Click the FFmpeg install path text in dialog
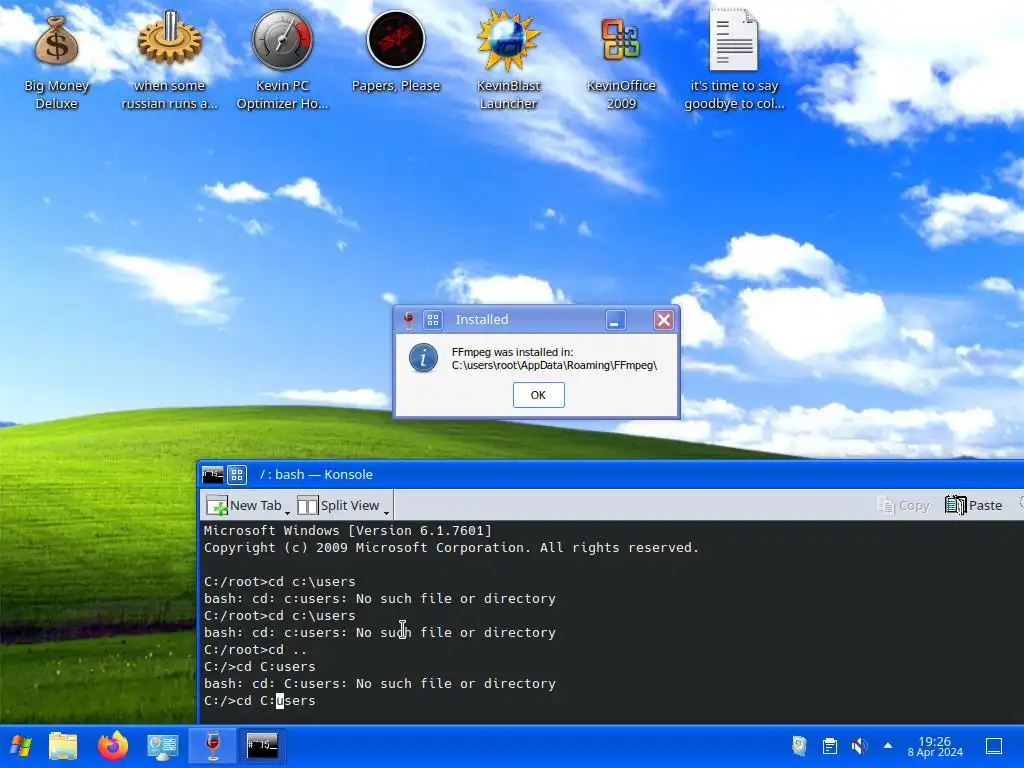The image size is (1024, 768). (x=554, y=366)
